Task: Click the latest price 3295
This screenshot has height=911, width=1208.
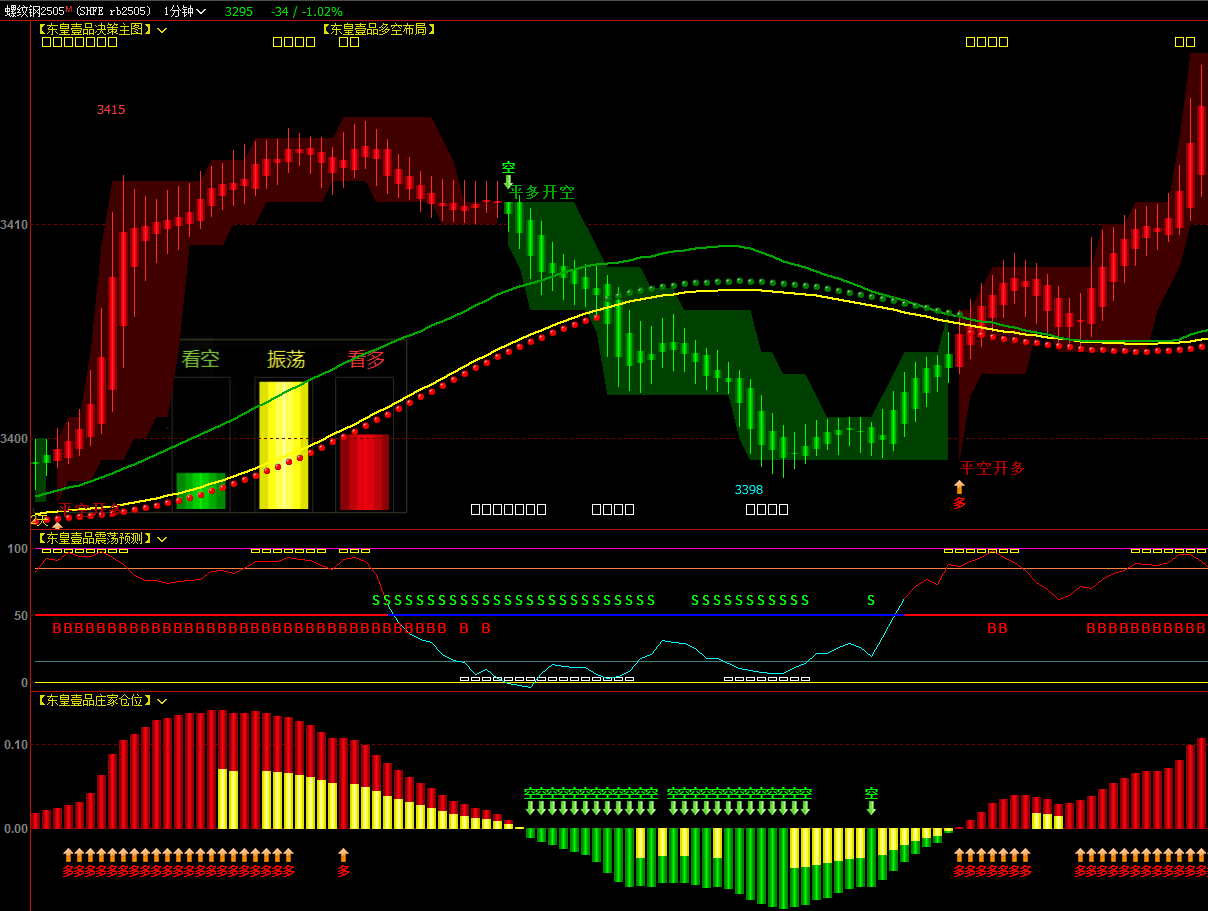Action: click(239, 11)
